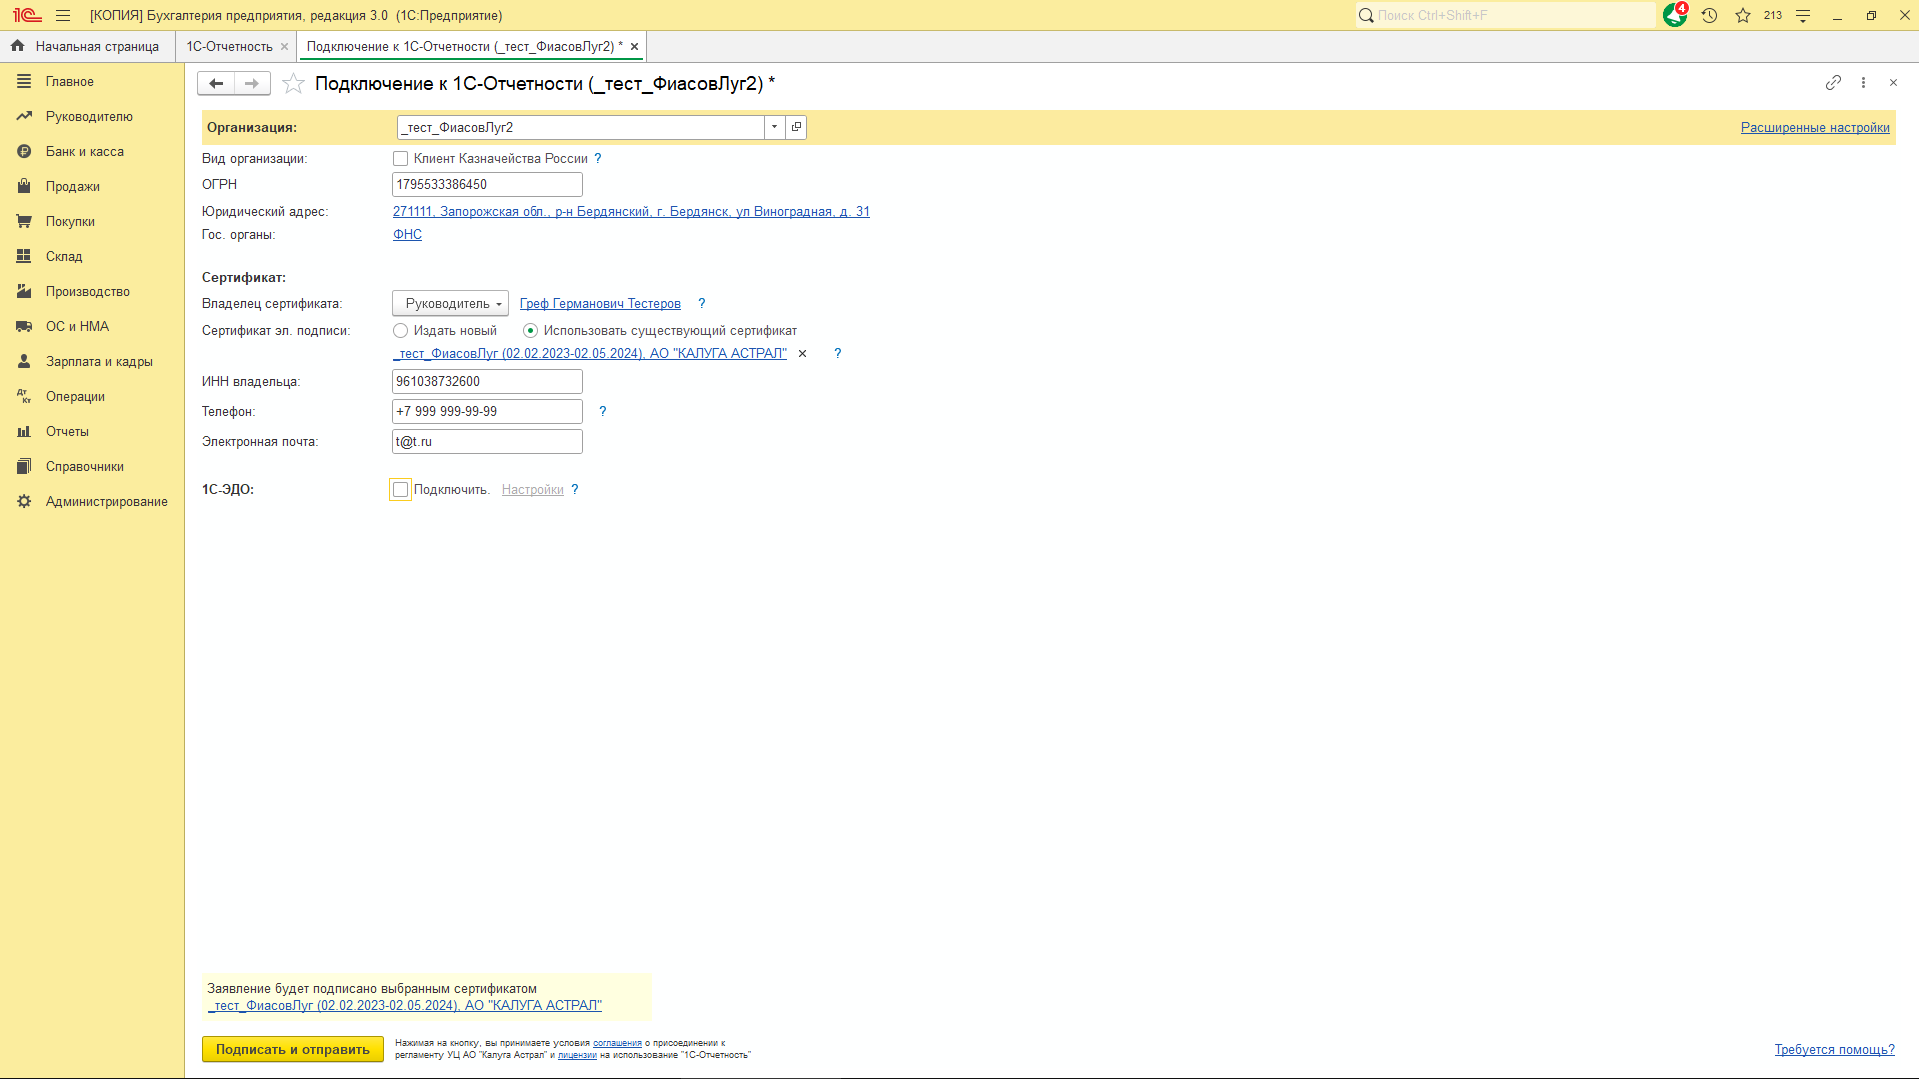This screenshot has height=1079, width=1919.
Task: Open the Операции section
Action: point(93,396)
